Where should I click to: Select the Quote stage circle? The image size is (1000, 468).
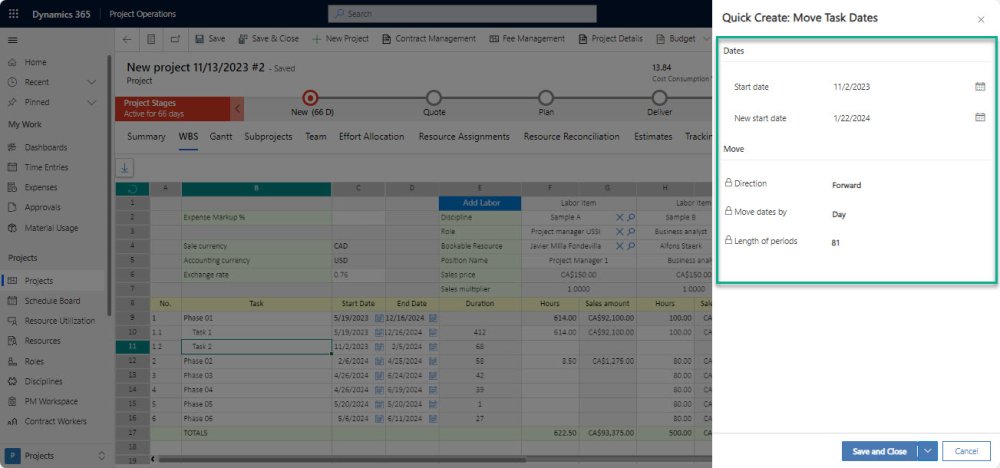coord(434,98)
